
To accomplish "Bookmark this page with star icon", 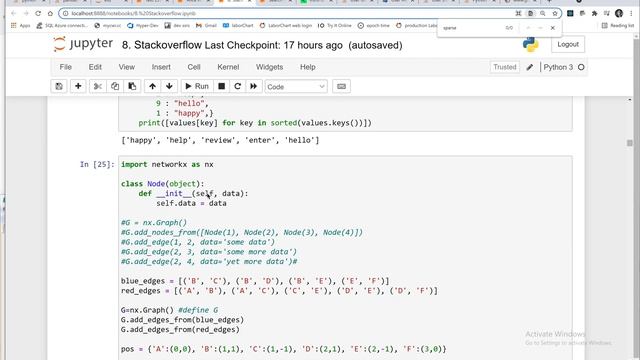I will 555,13.
